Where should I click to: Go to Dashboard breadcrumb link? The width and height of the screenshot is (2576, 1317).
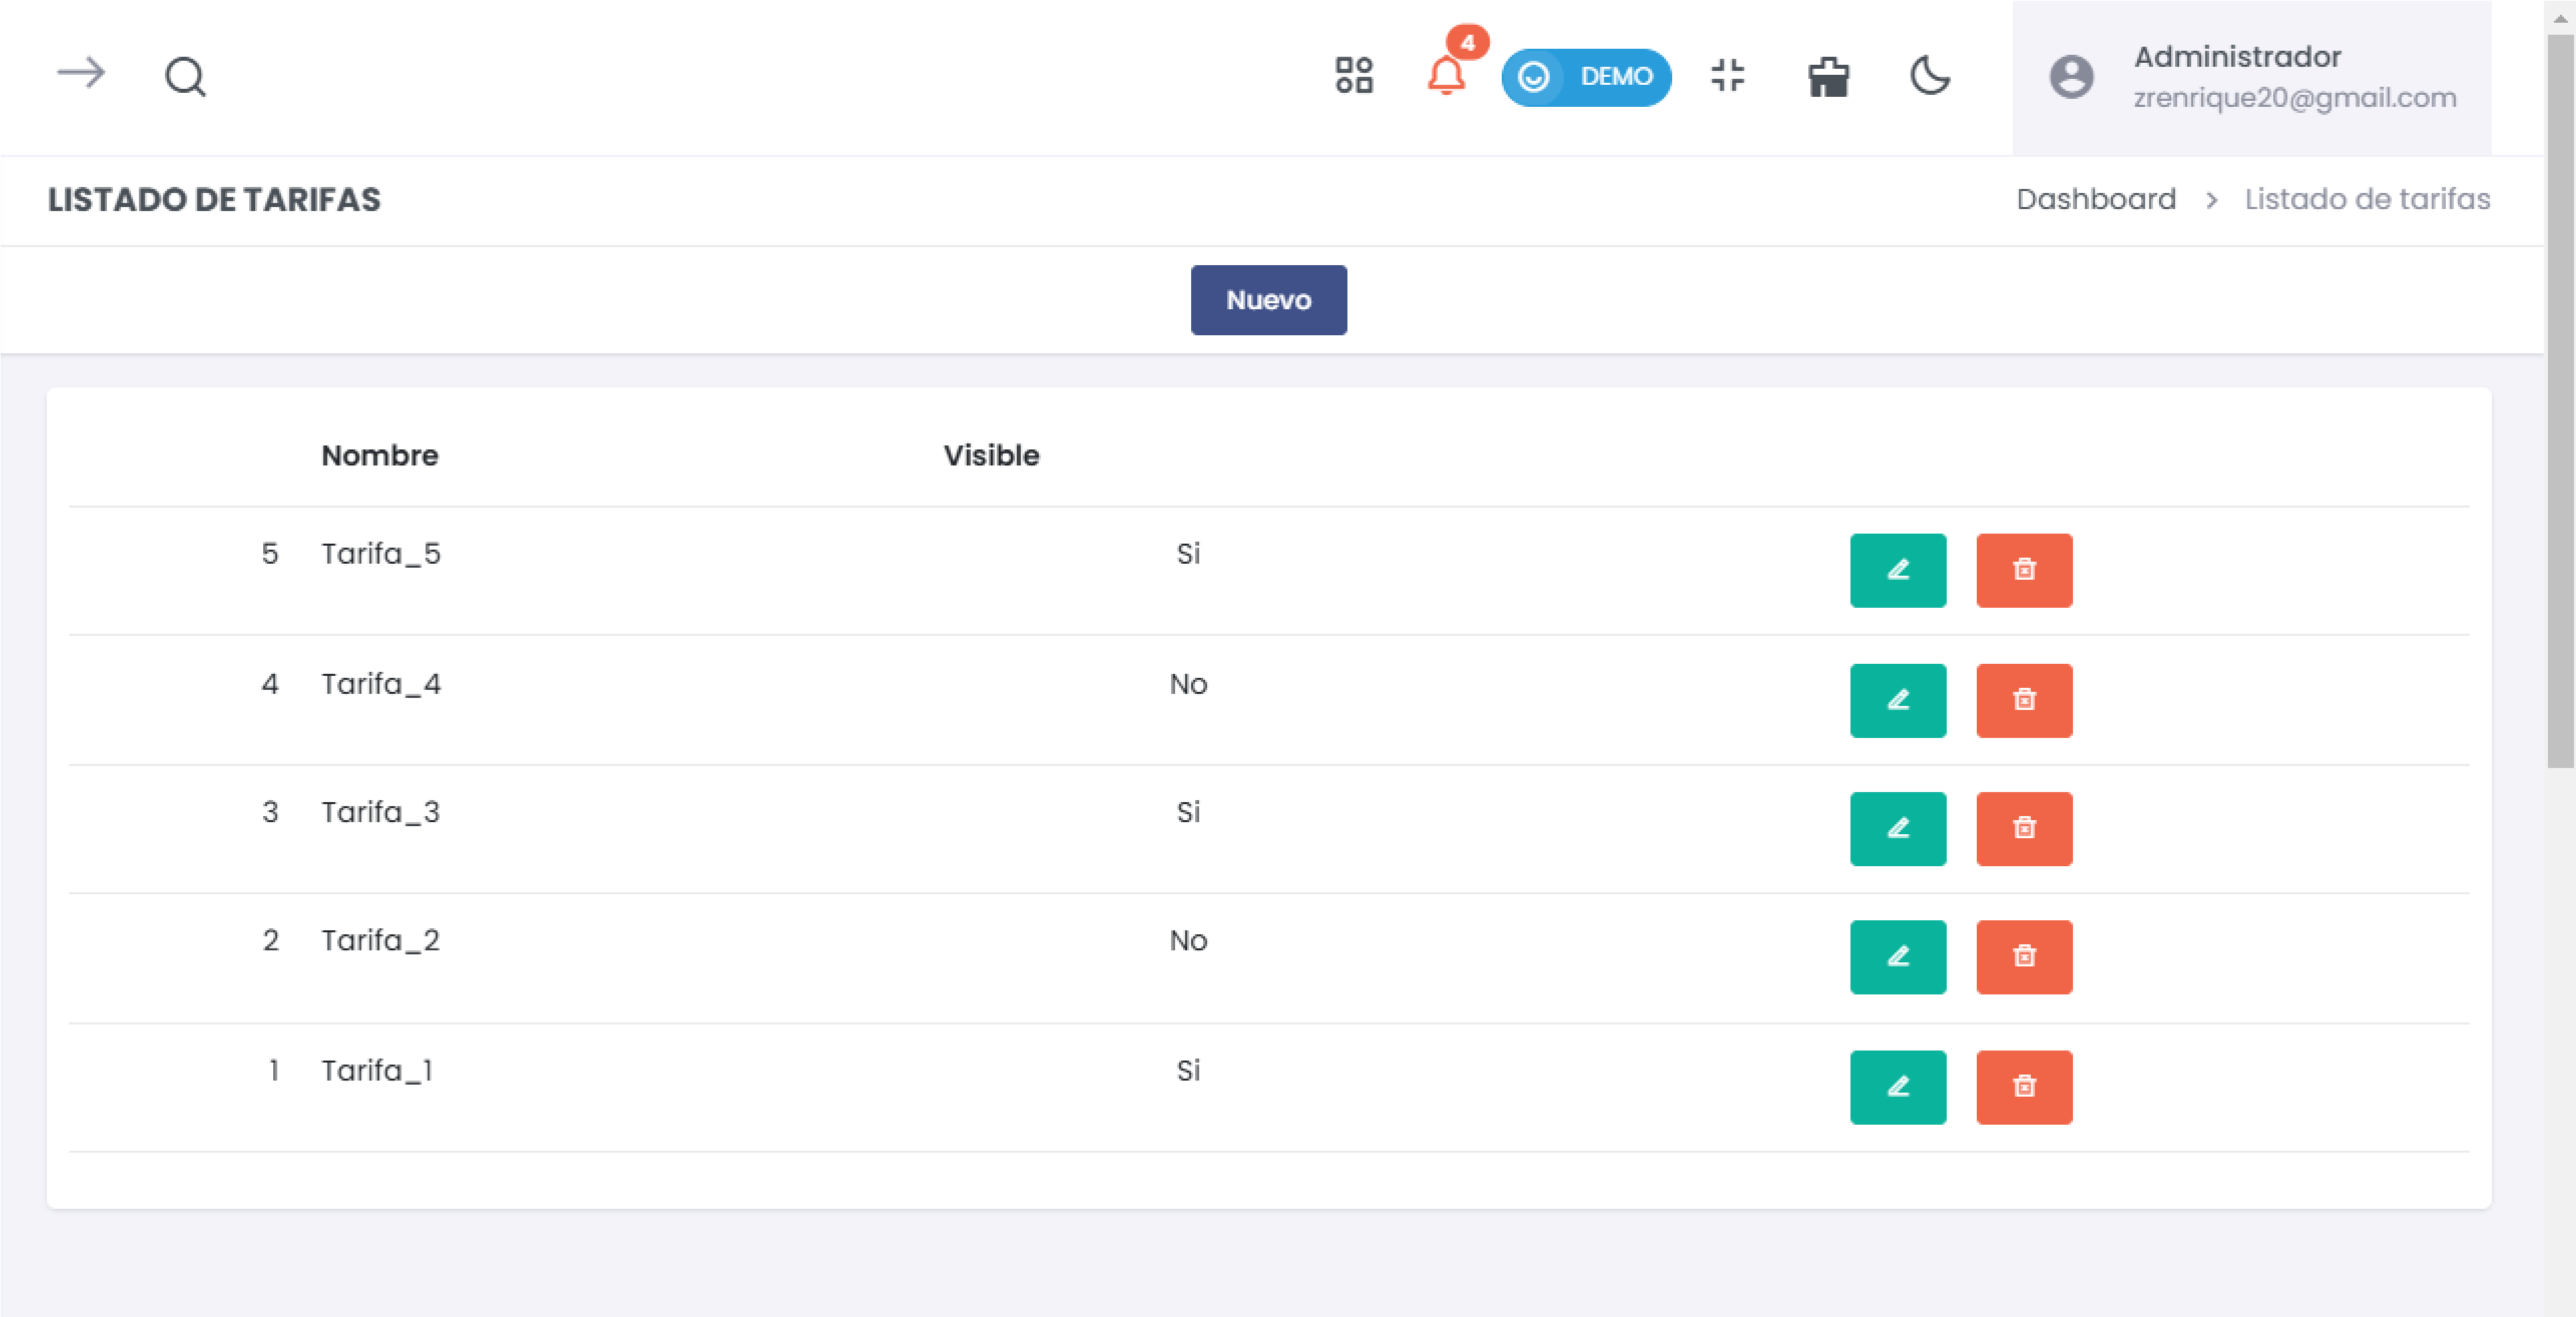click(x=2095, y=199)
